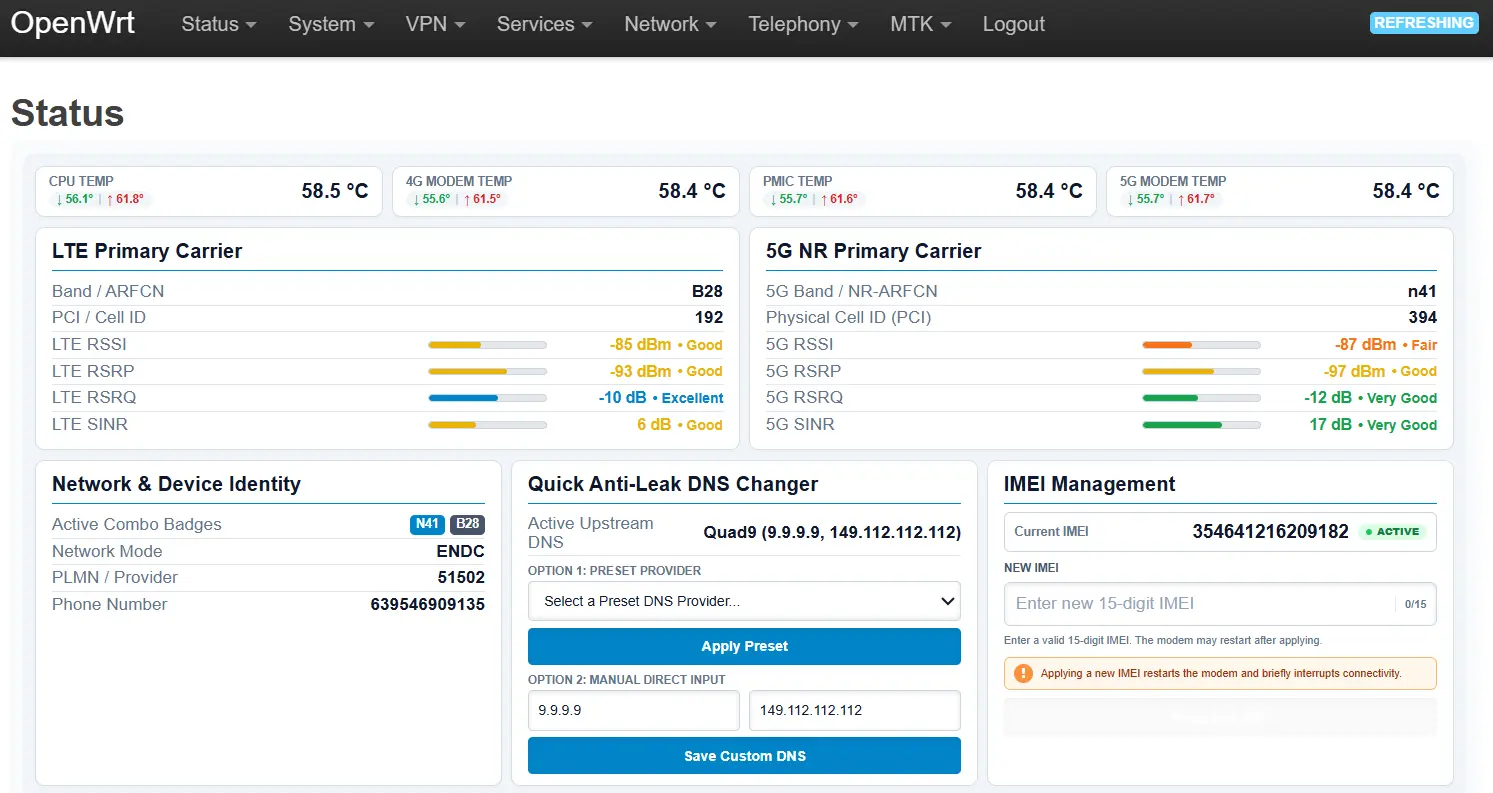
Task: Click the -10 dB Excellent LTE RSRQ reading
Action: (661, 397)
